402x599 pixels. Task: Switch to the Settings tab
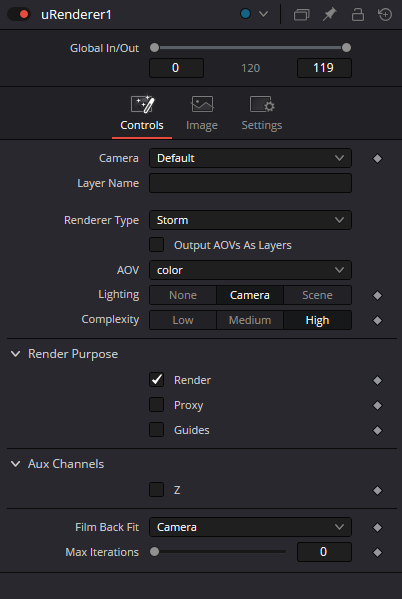262,114
